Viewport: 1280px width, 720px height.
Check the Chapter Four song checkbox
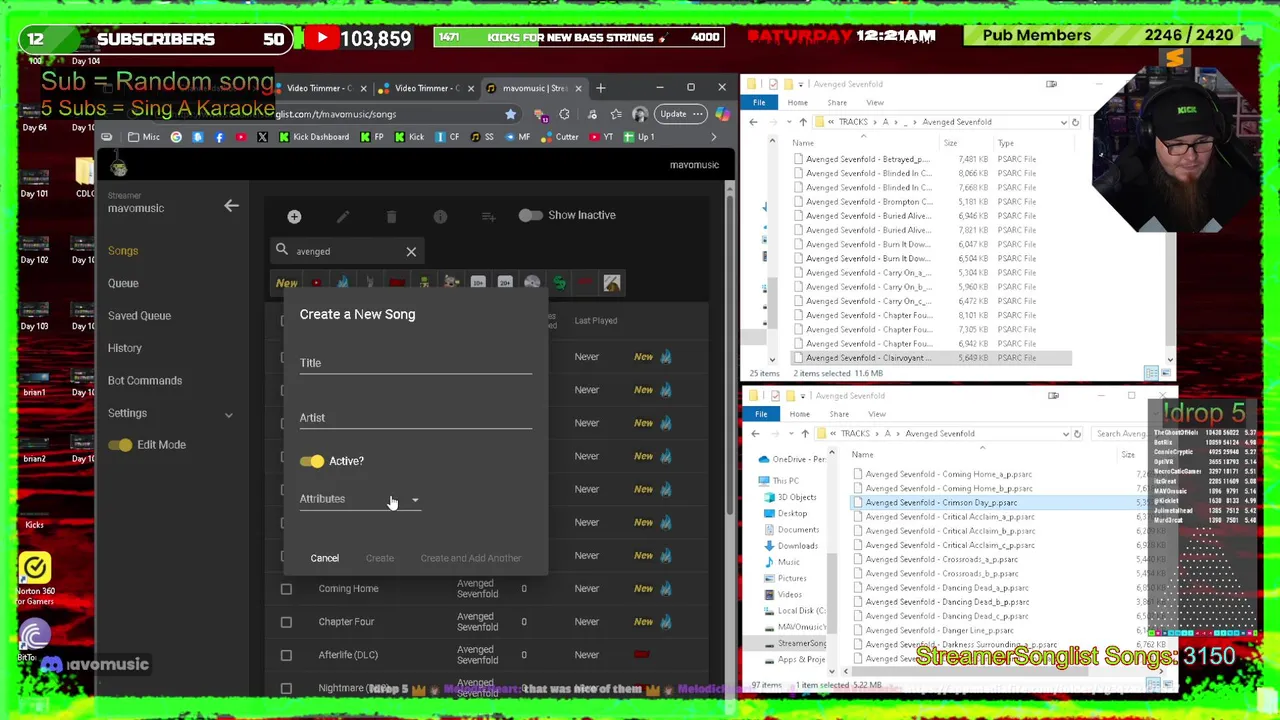click(286, 622)
